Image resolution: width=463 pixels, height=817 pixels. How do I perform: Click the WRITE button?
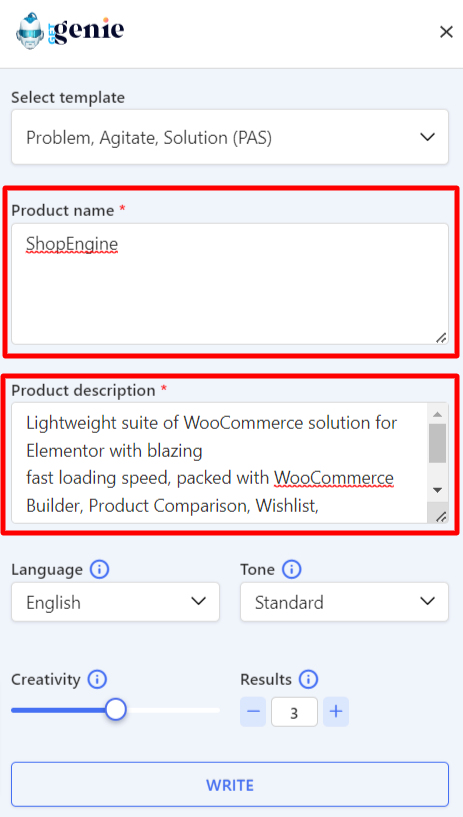point(230,785)
